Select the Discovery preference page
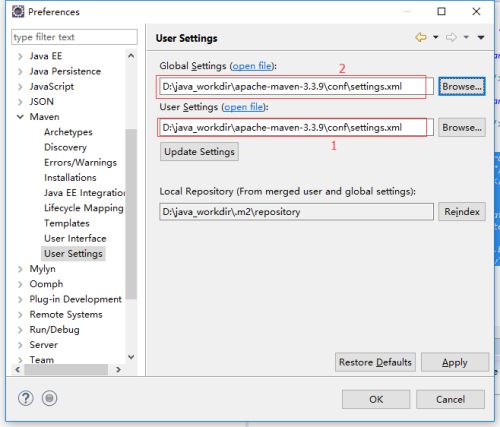Screen dimensions: 500x427 click(x=65, y=147)
